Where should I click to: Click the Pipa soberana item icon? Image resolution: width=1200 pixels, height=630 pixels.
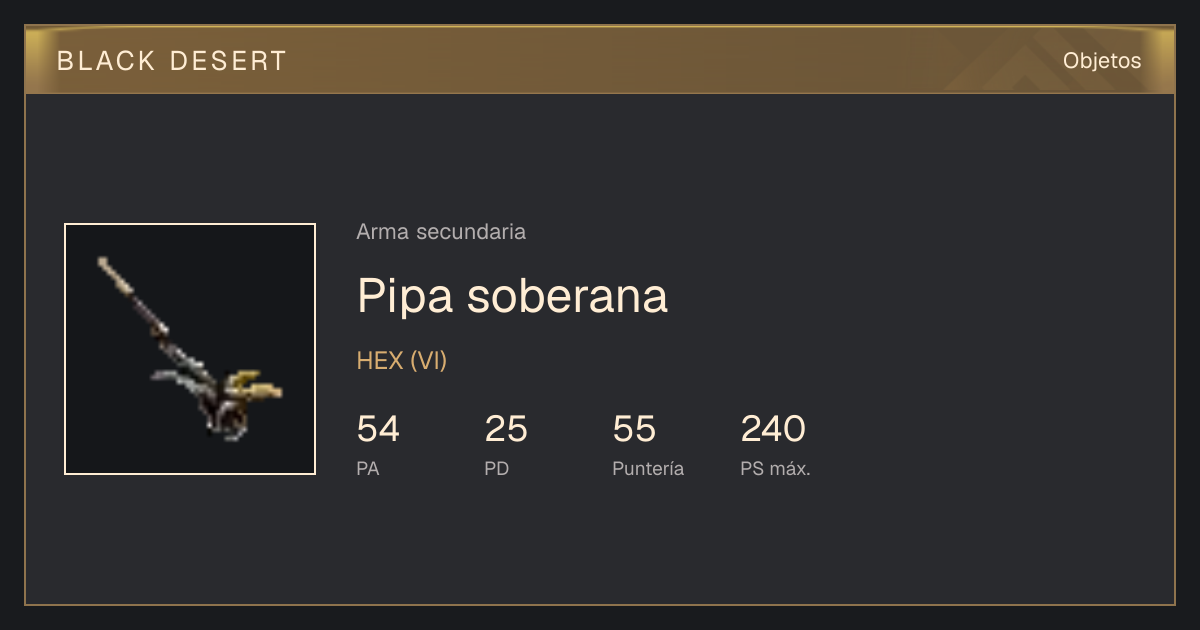click(x=190, y=349)
